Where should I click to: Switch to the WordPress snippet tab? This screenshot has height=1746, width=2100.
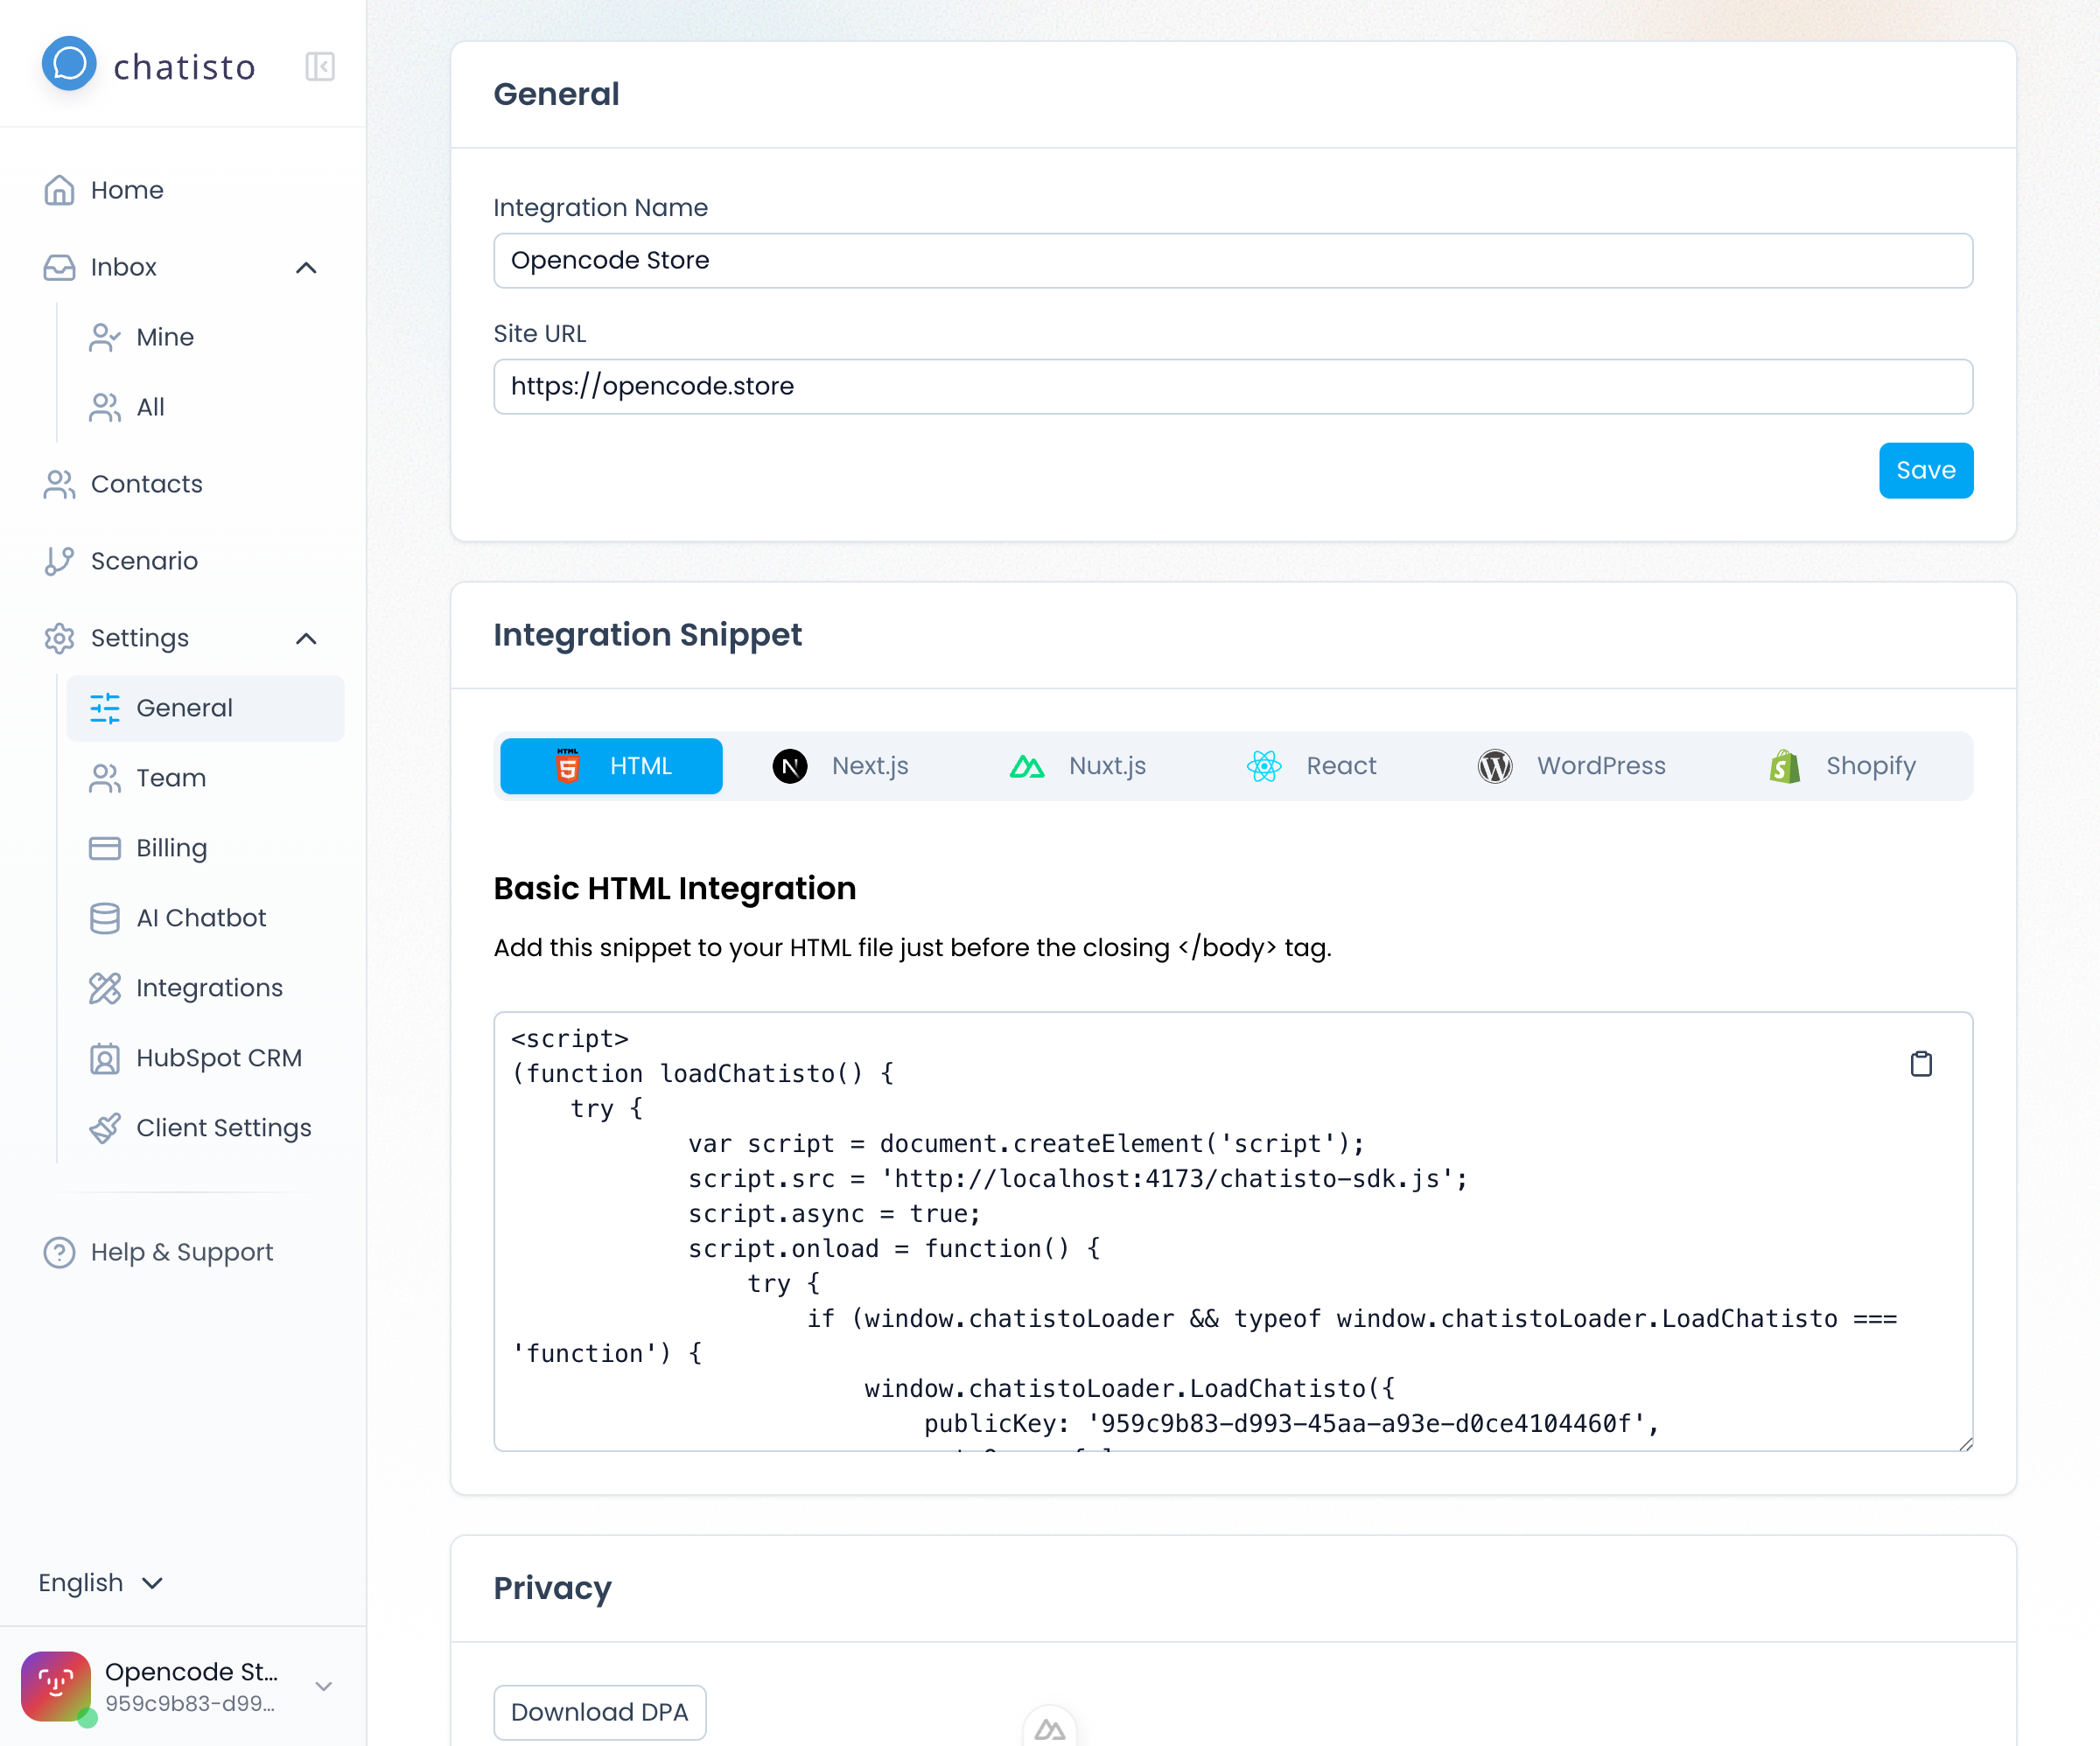(x=1571, y=766)
